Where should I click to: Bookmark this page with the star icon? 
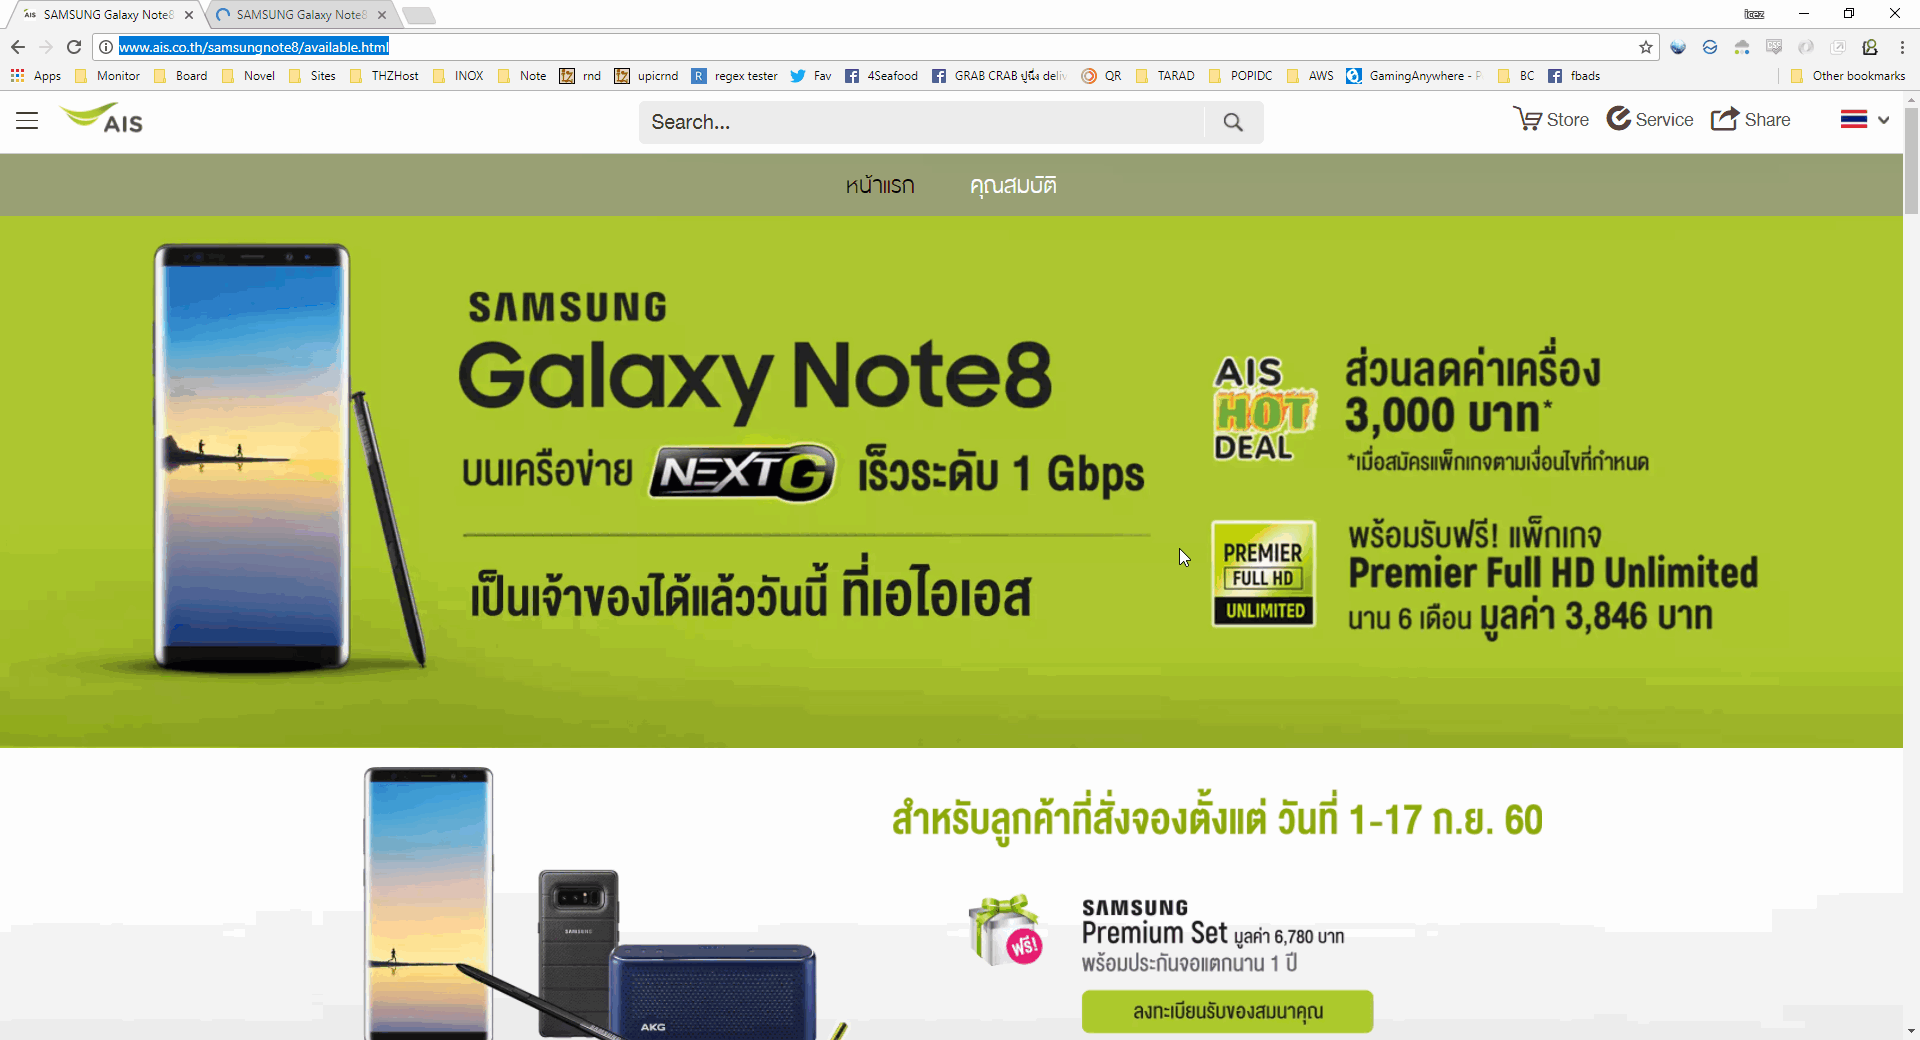[1646, 47]
